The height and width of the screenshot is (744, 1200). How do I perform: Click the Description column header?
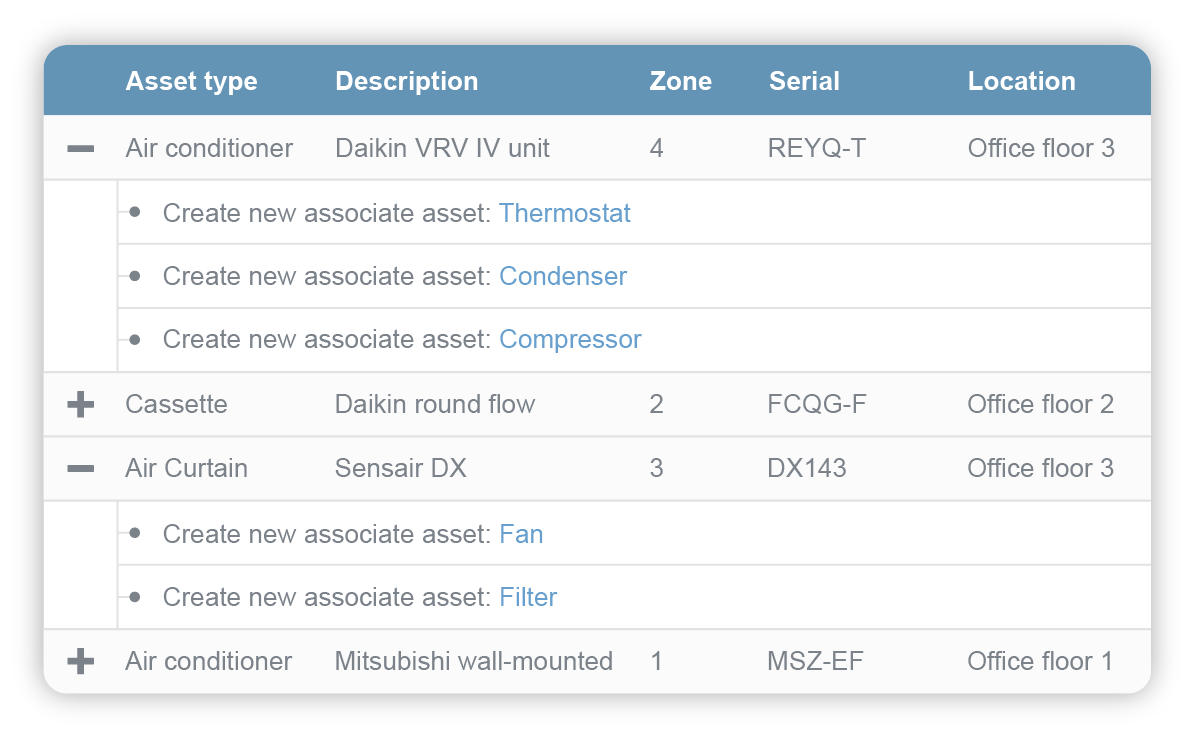pos(406,81)
